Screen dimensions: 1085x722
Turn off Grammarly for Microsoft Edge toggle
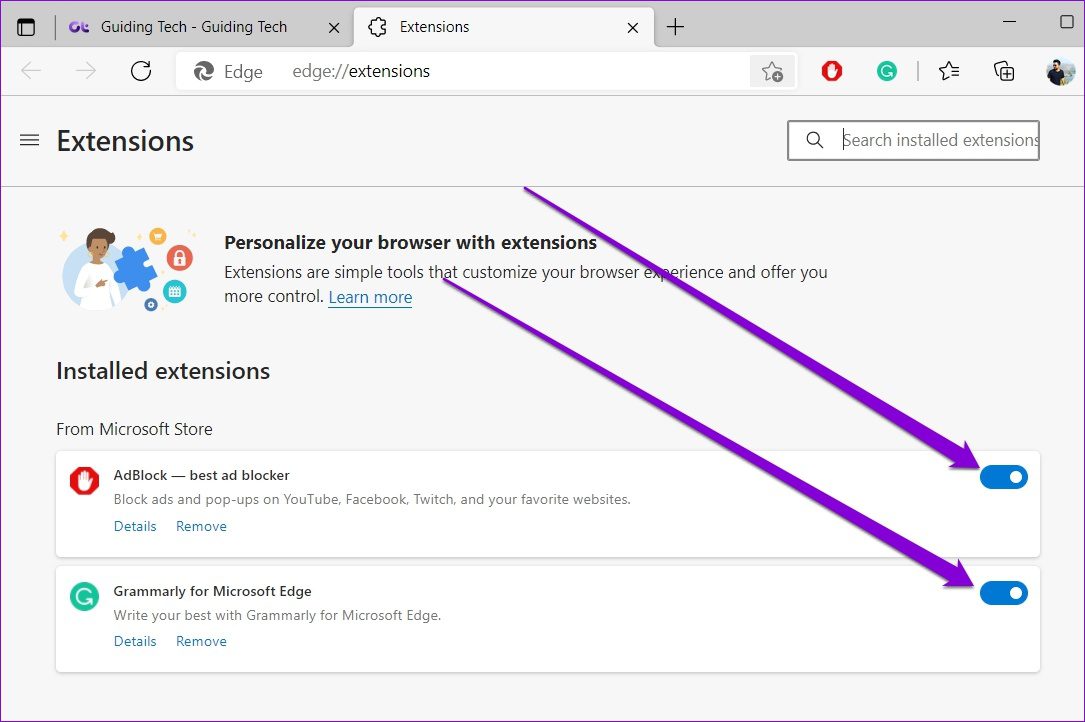1003,594
